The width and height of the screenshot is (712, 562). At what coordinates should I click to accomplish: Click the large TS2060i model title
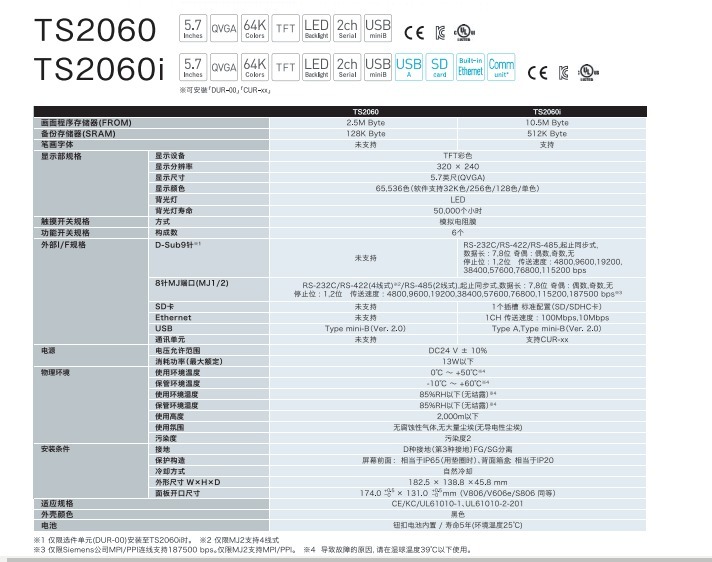99,69
